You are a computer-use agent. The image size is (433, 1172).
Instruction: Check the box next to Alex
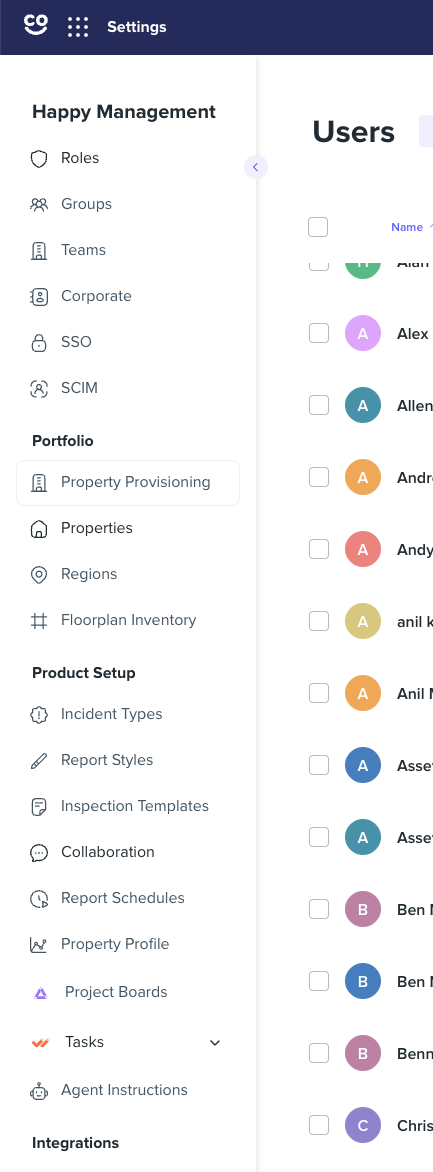(x=319, y=333)
